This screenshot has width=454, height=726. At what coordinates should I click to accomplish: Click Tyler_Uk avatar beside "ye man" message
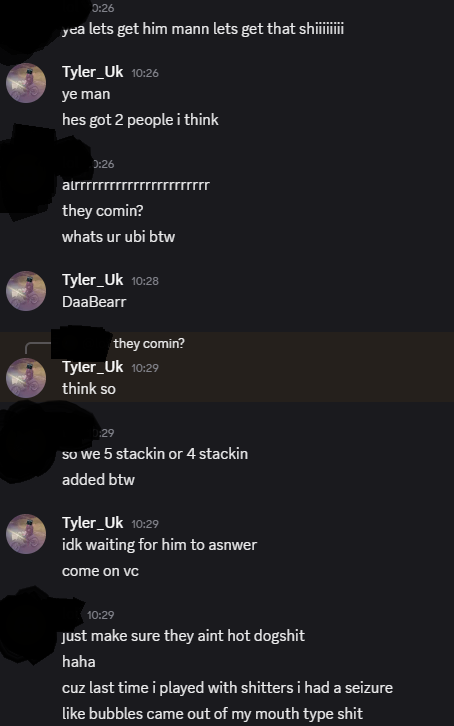tap(26, 83)
